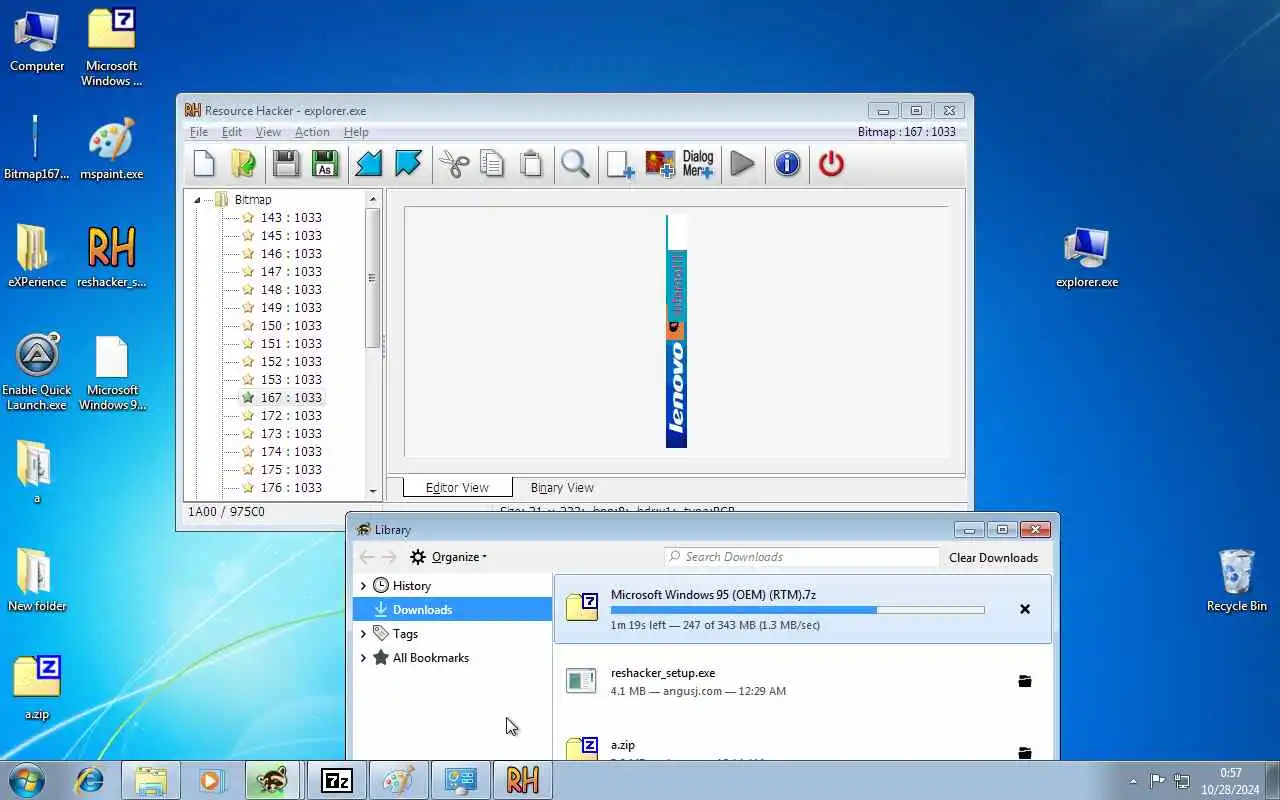The width and height of the screenshot is (1280, 800).
Task: Click the Copy icon in toolbar
Action: coord(492,164)
